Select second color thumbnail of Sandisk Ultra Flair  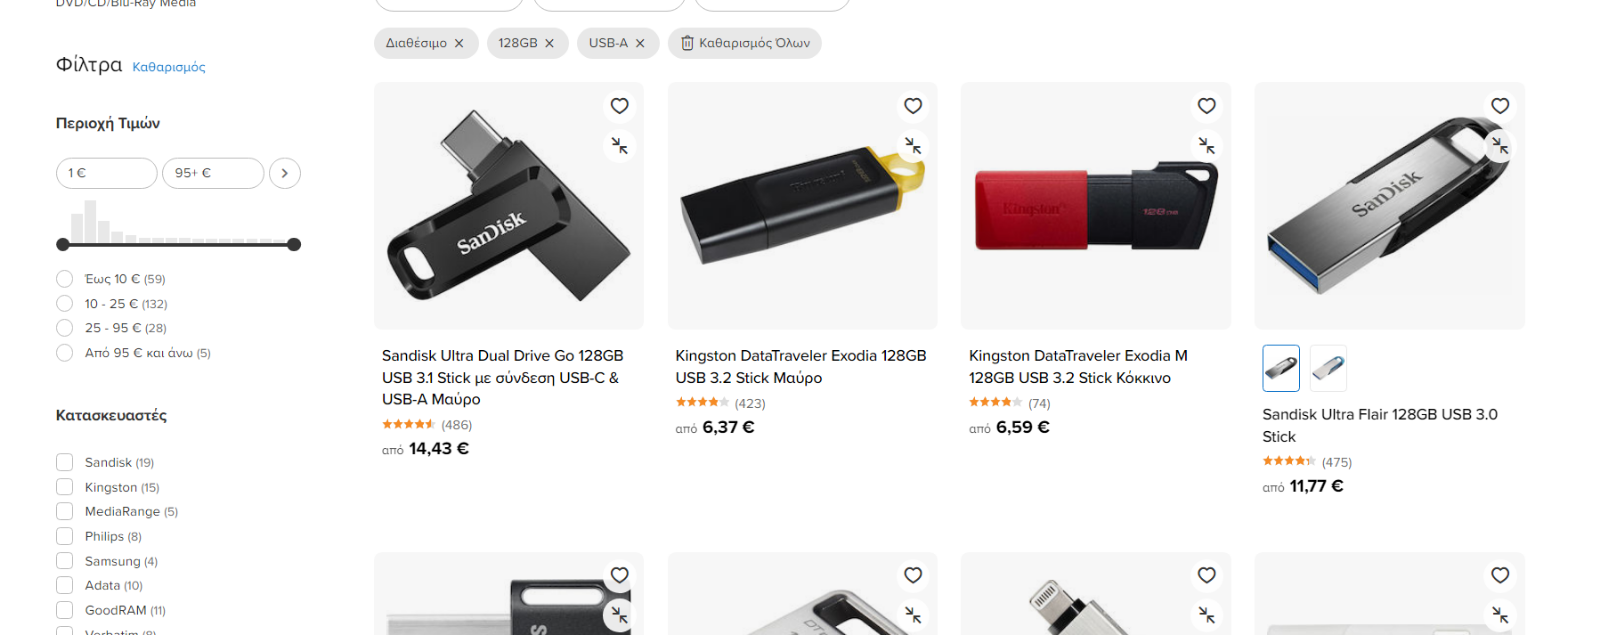tap(1328, 368)
